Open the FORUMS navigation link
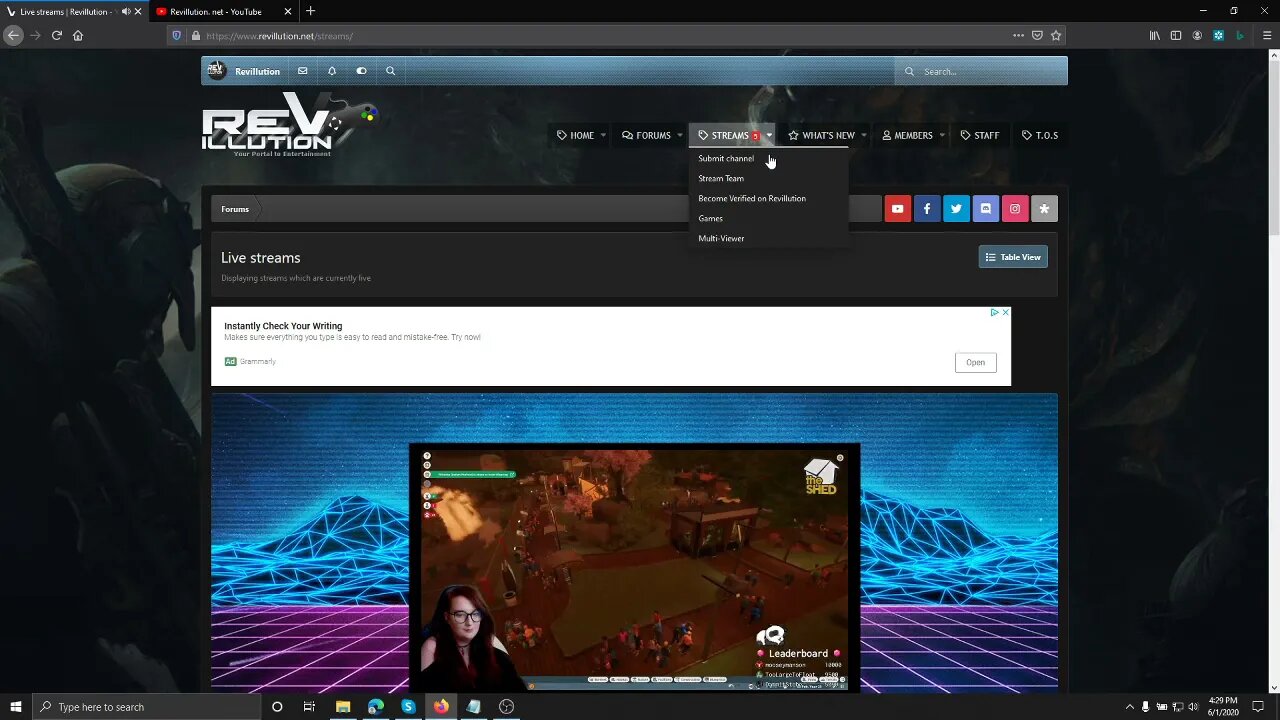 point(646,135)
